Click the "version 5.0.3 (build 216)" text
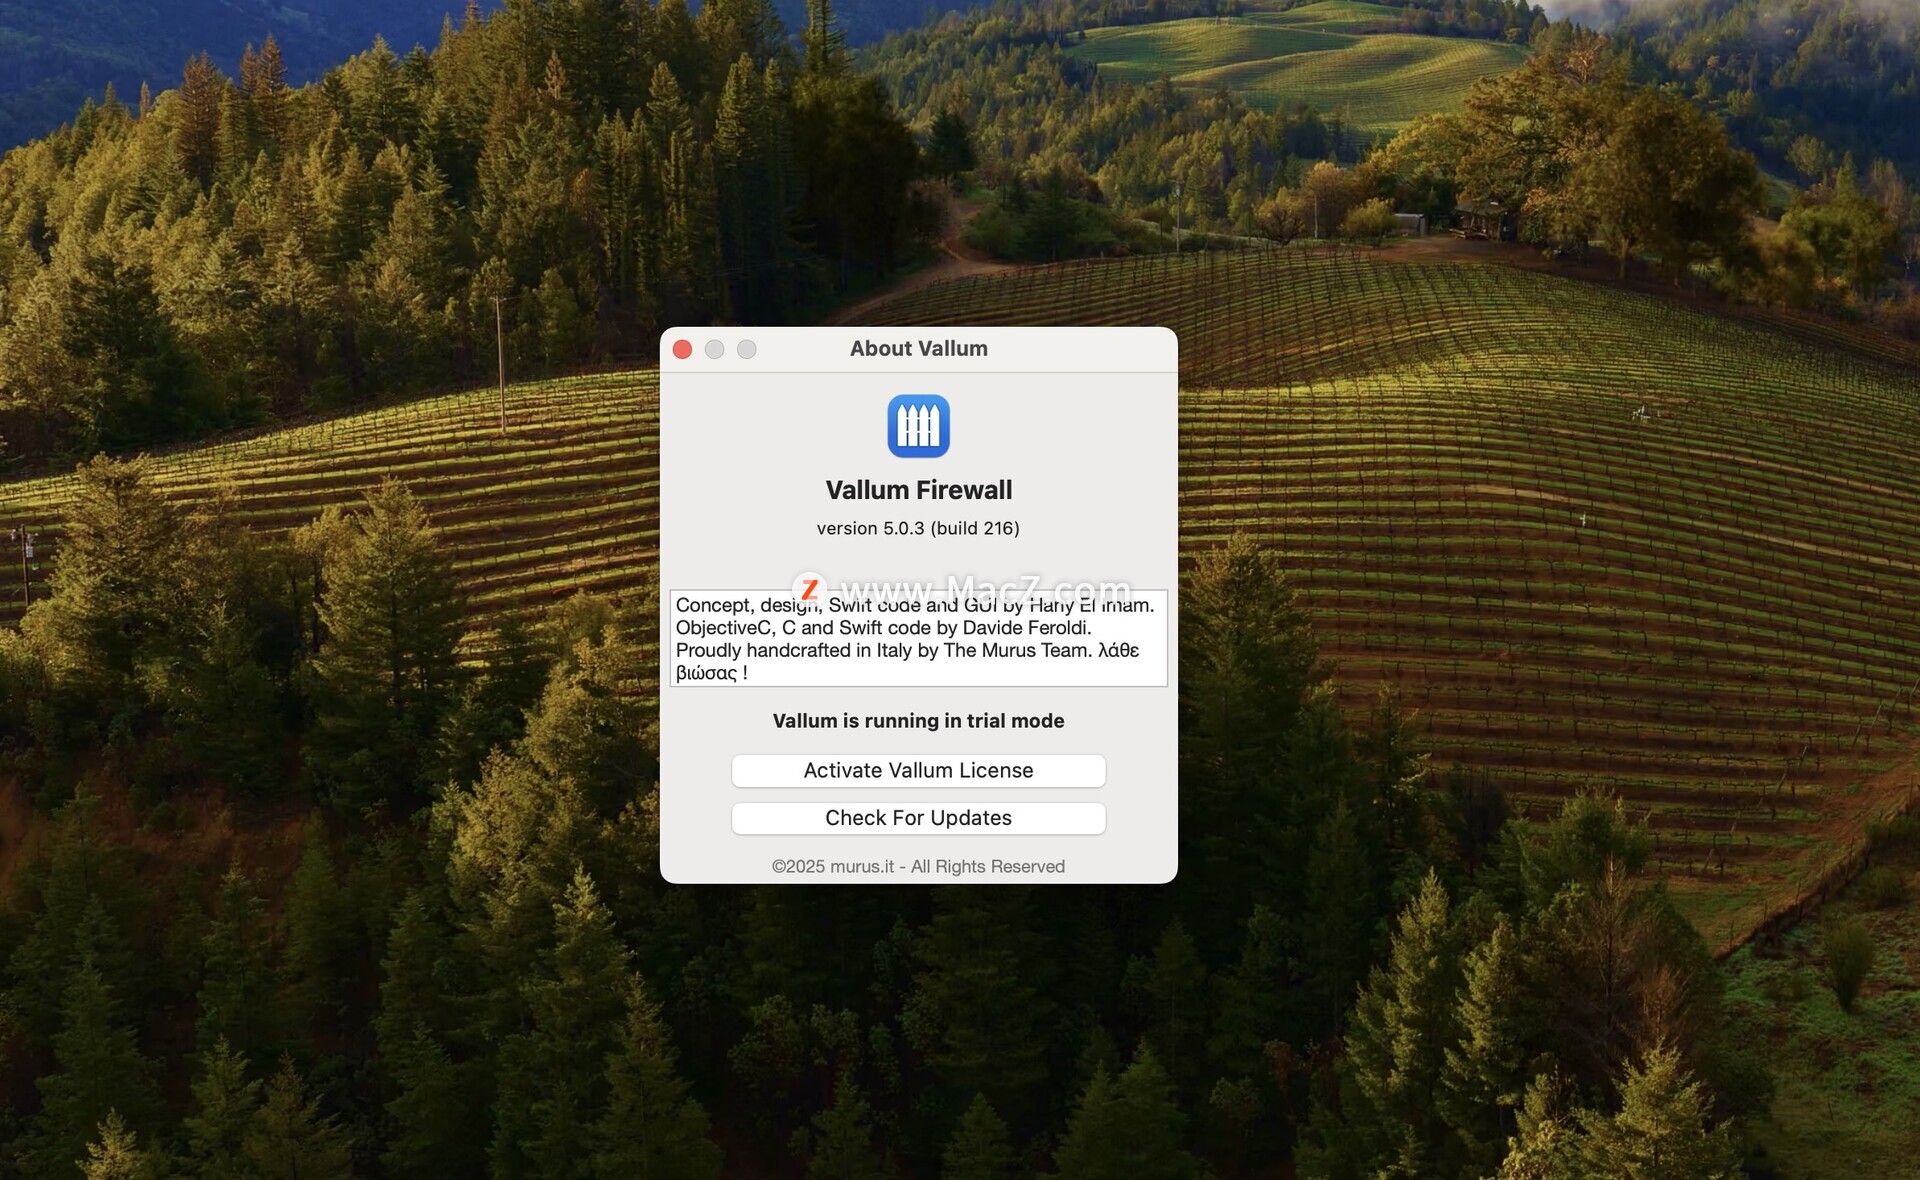 point(918,528)
